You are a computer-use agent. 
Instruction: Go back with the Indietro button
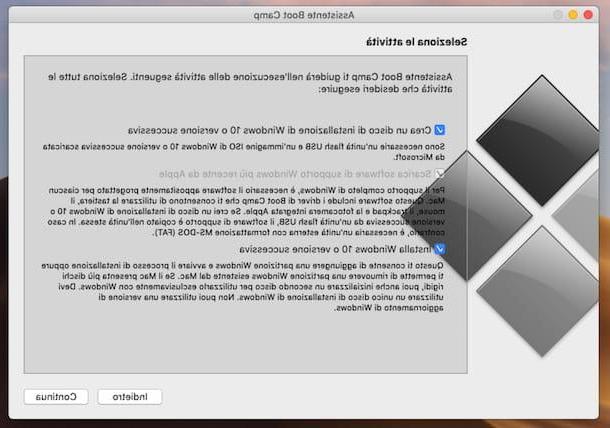130,397
